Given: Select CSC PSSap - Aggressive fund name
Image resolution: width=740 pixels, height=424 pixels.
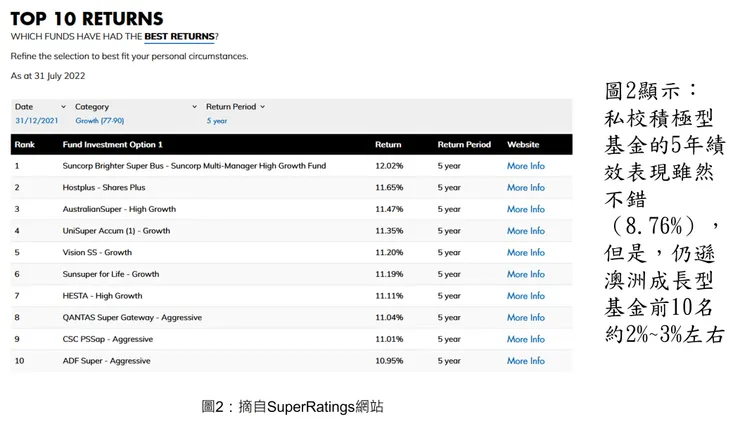Looking at the screenshot, I should point(108,339).
